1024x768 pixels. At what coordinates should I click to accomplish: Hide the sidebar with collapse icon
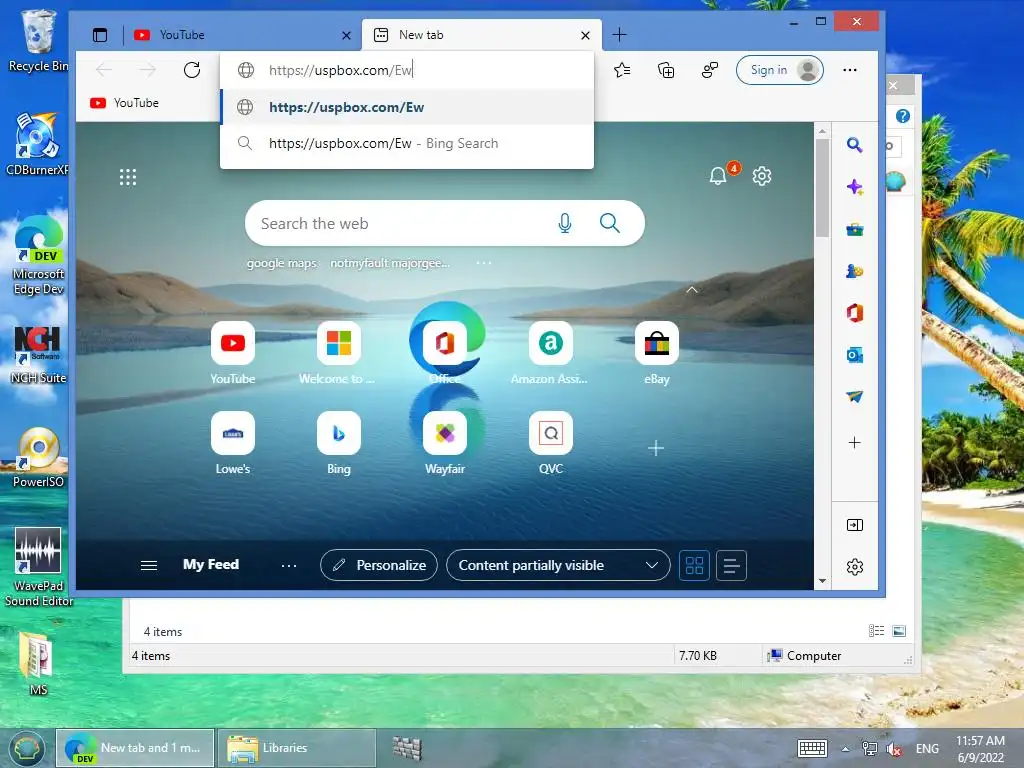point(854,525)
